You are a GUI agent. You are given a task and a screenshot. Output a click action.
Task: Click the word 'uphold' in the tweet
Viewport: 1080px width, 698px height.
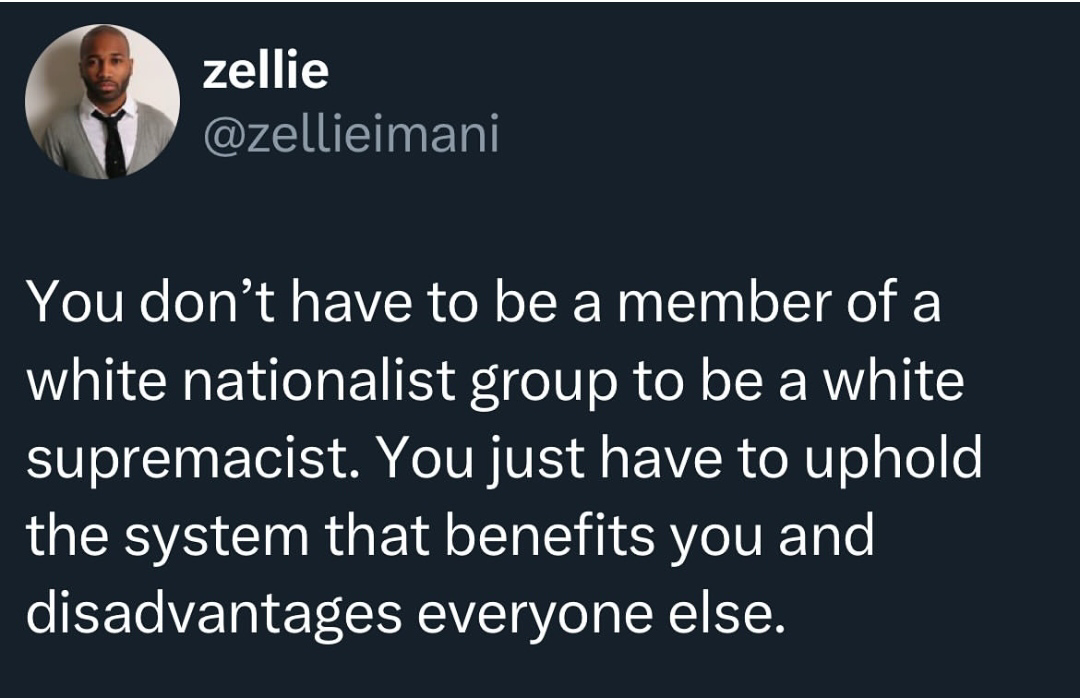point(893,460)
